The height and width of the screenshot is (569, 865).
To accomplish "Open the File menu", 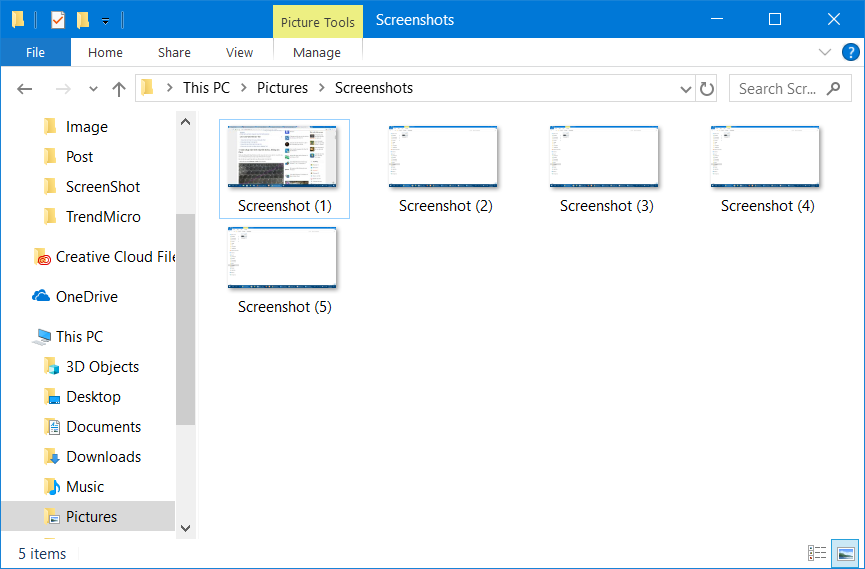I will tap(35, 52).
